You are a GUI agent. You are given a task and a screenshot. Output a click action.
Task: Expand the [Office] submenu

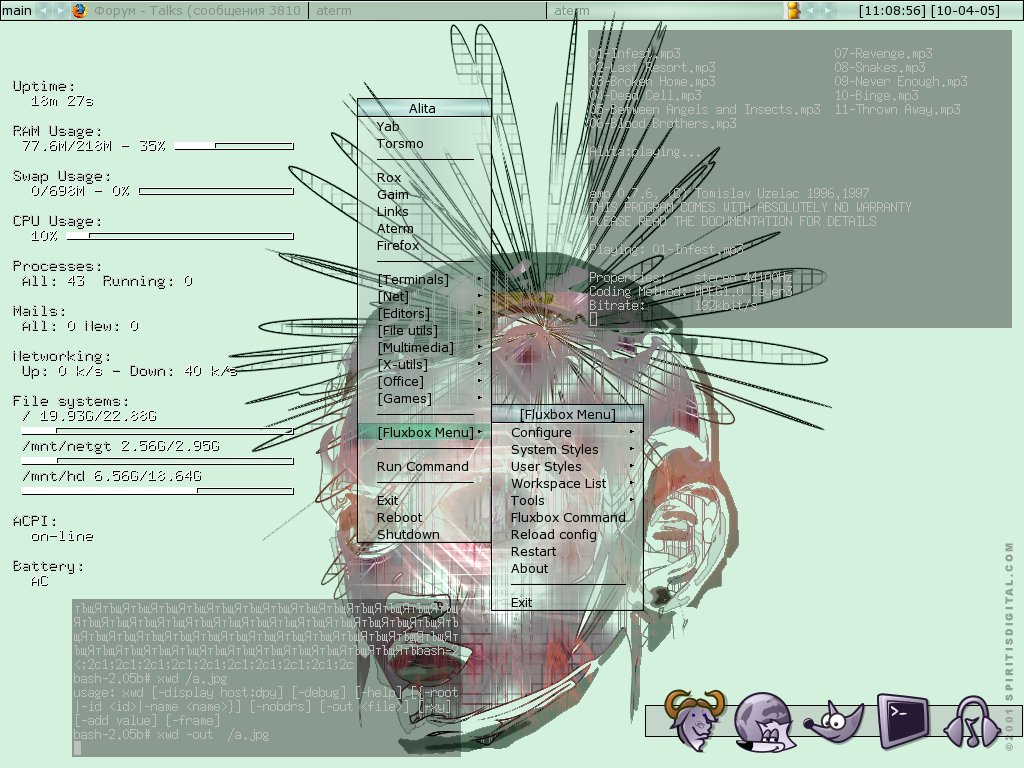(424, 381)
